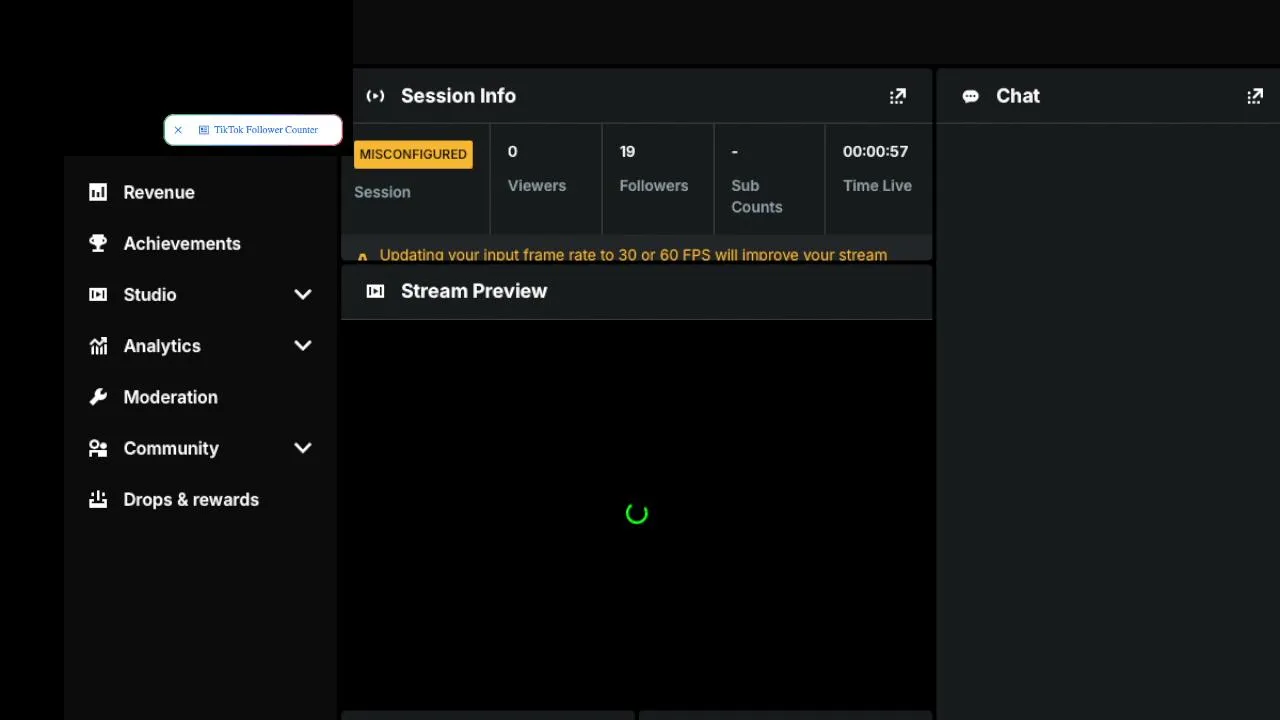
Task: Click the Chat heading
Action: (1018, 96)
